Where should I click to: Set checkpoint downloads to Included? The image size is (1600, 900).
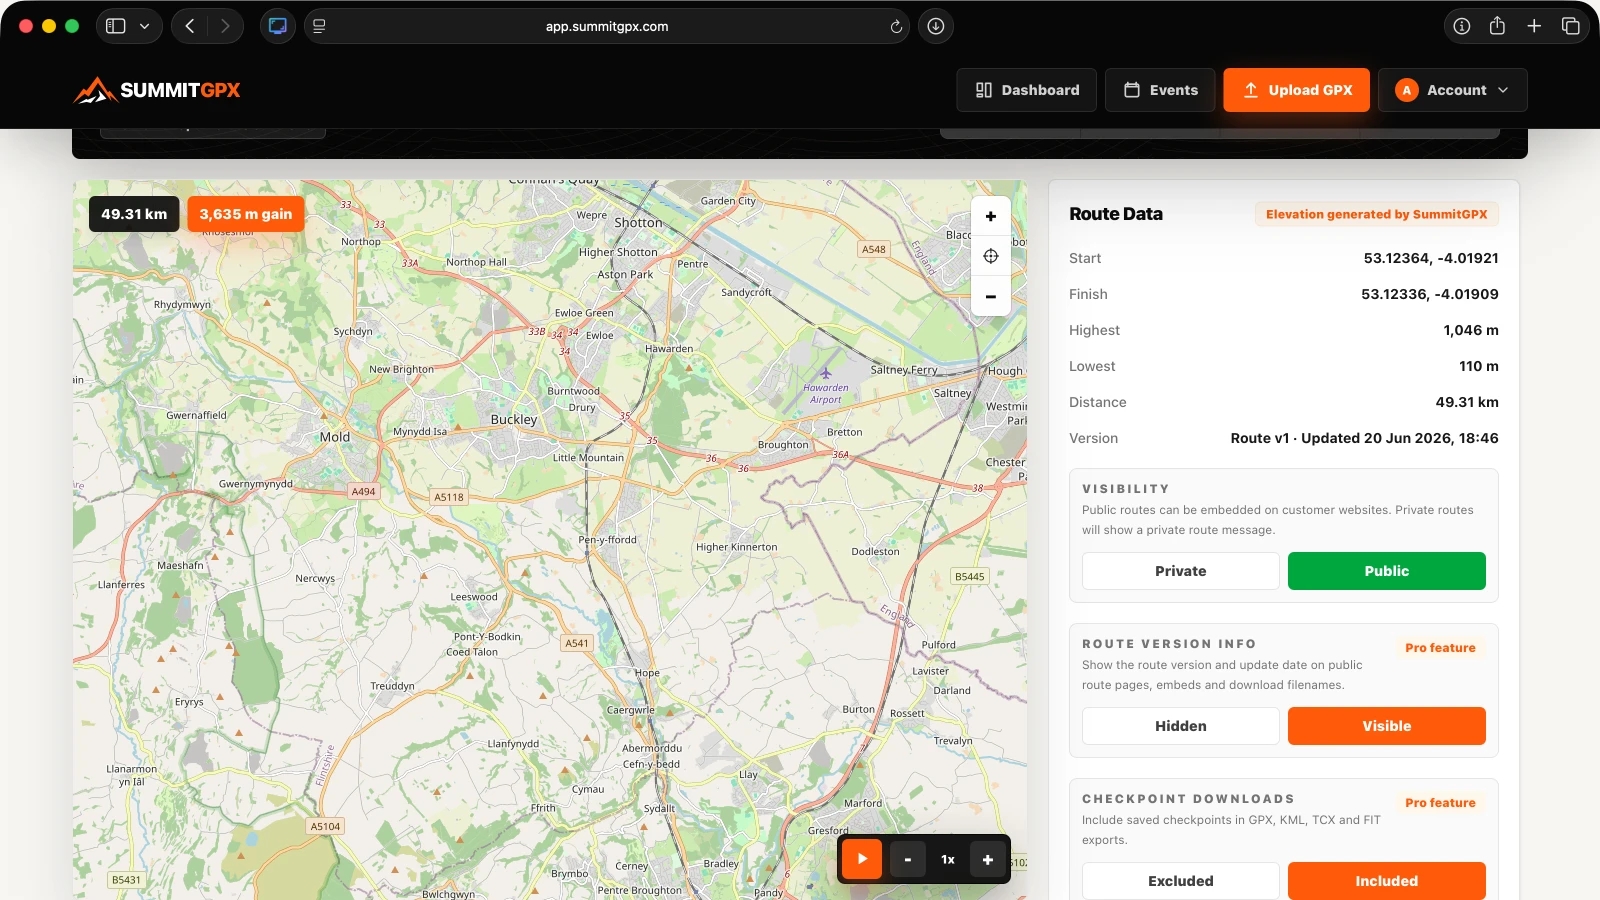pyautogui.click(x=1387, y=881)
